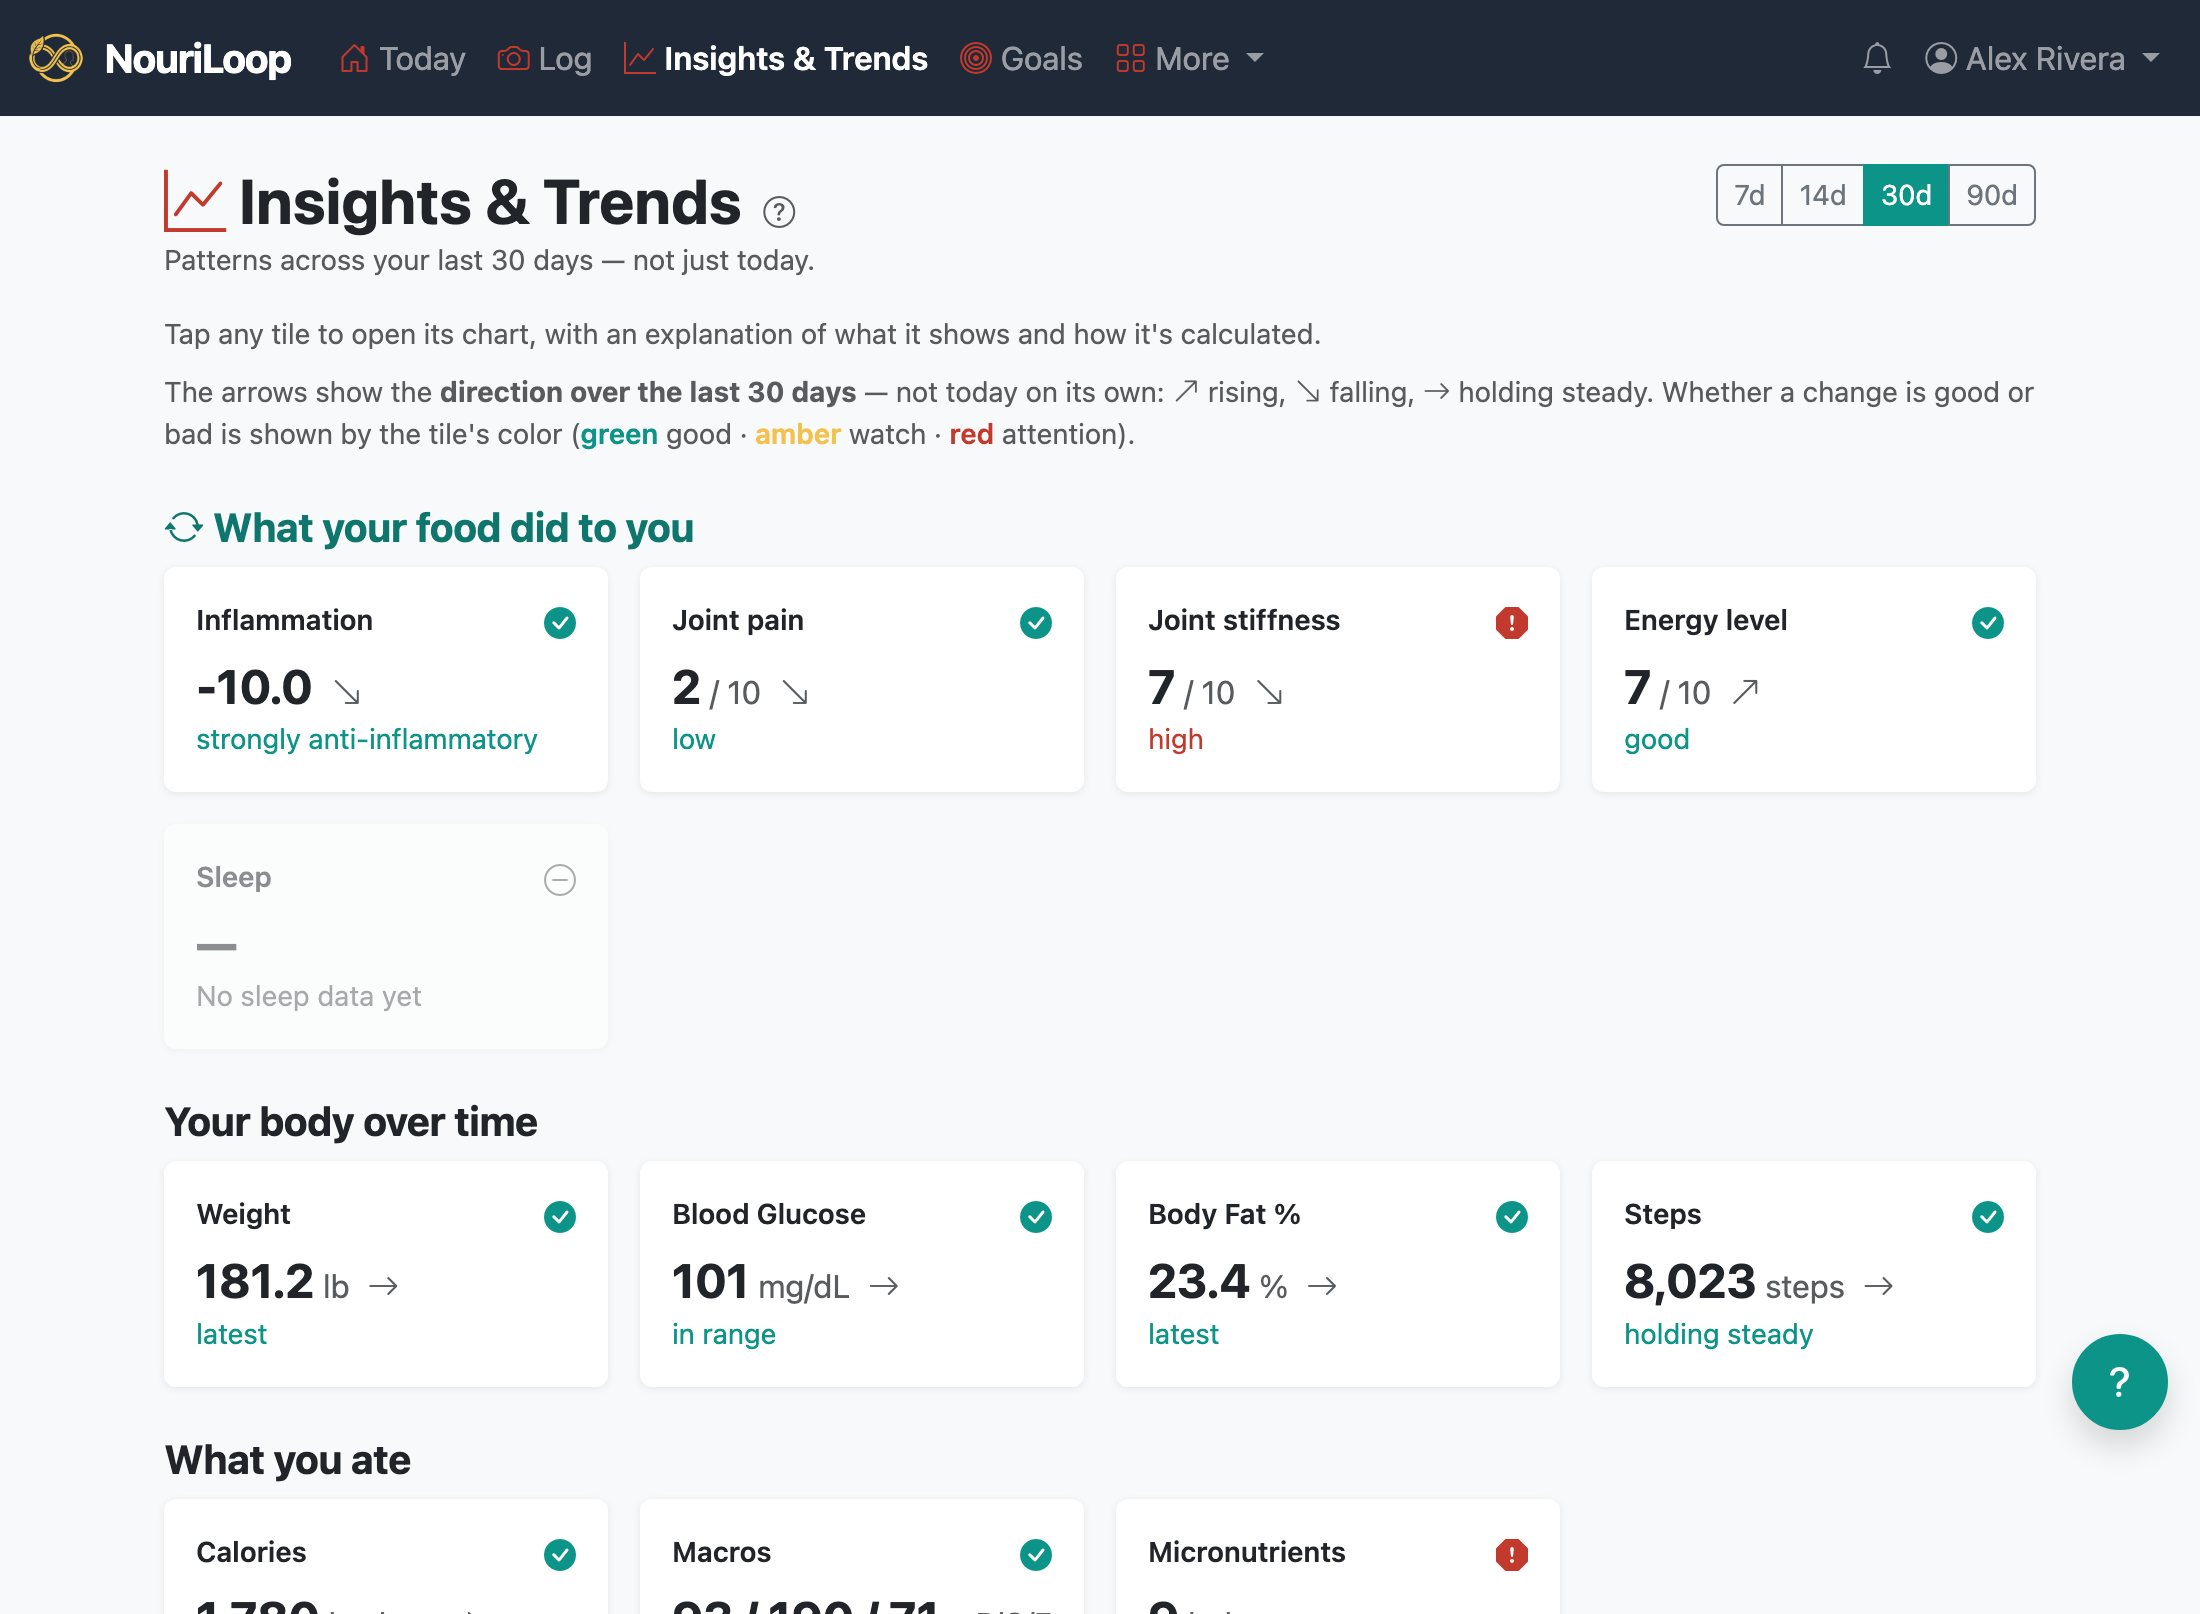
Task: Expand the Alex Rivera account menu
Action: [x=2042, y=58]
